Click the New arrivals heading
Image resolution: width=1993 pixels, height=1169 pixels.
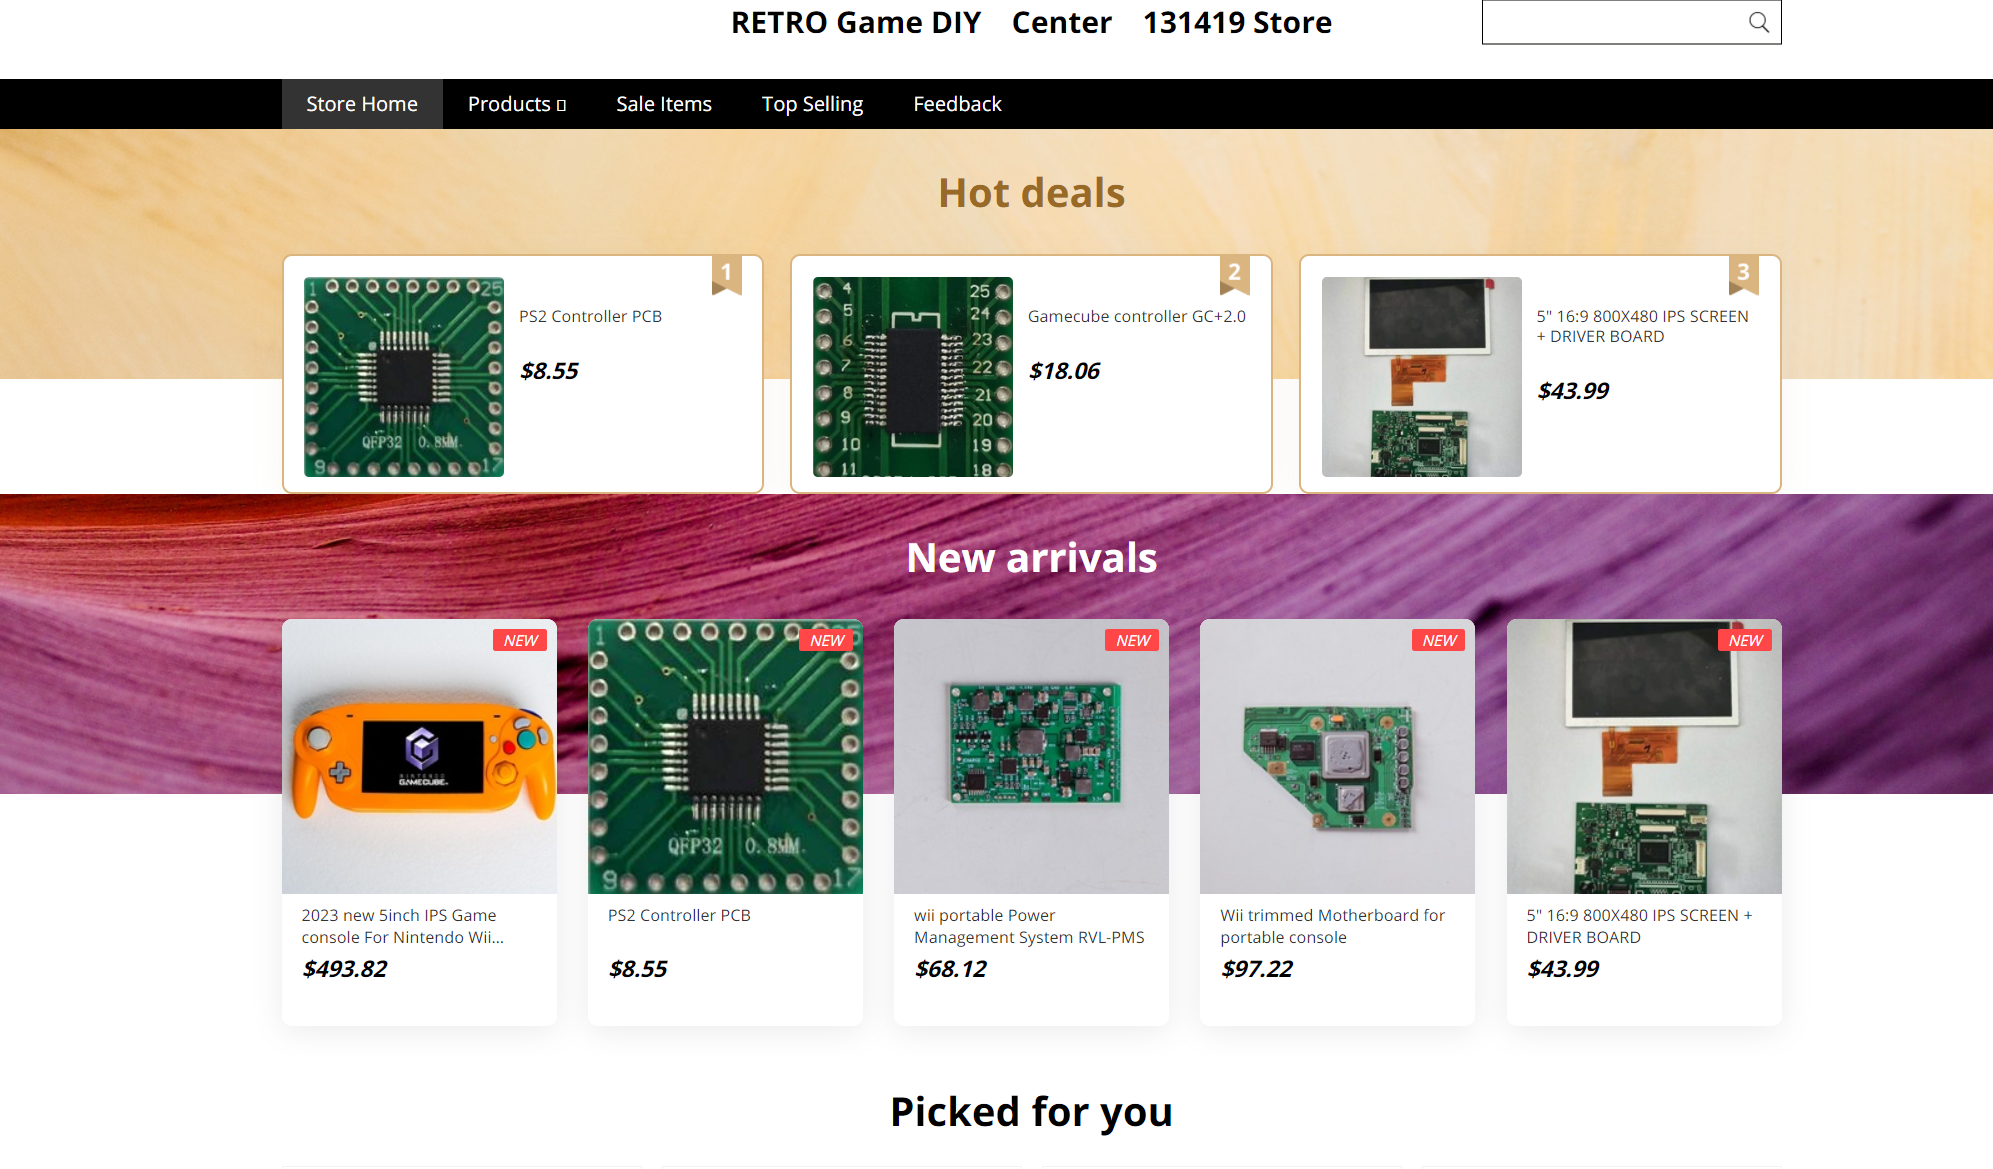click(x=1031, y=557)
